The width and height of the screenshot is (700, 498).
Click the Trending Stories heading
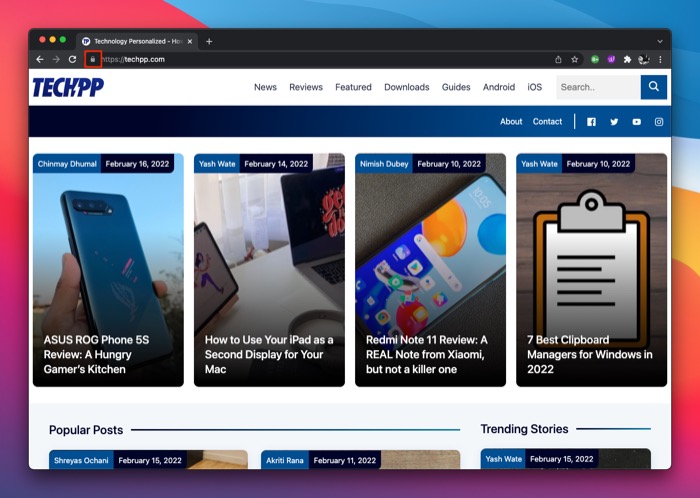click(x=524, y=429)
